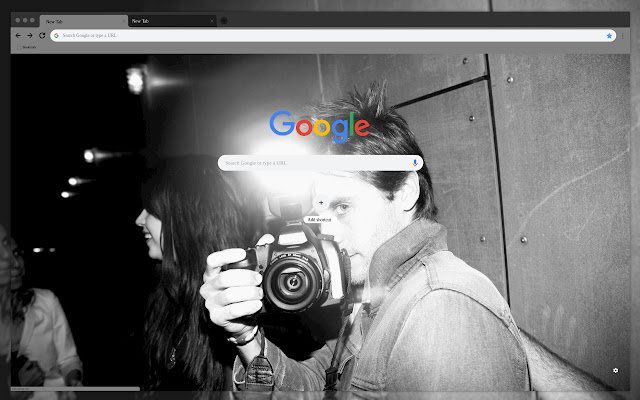Reload the current page
640x400 pixels.
click(x=42, y=36)
